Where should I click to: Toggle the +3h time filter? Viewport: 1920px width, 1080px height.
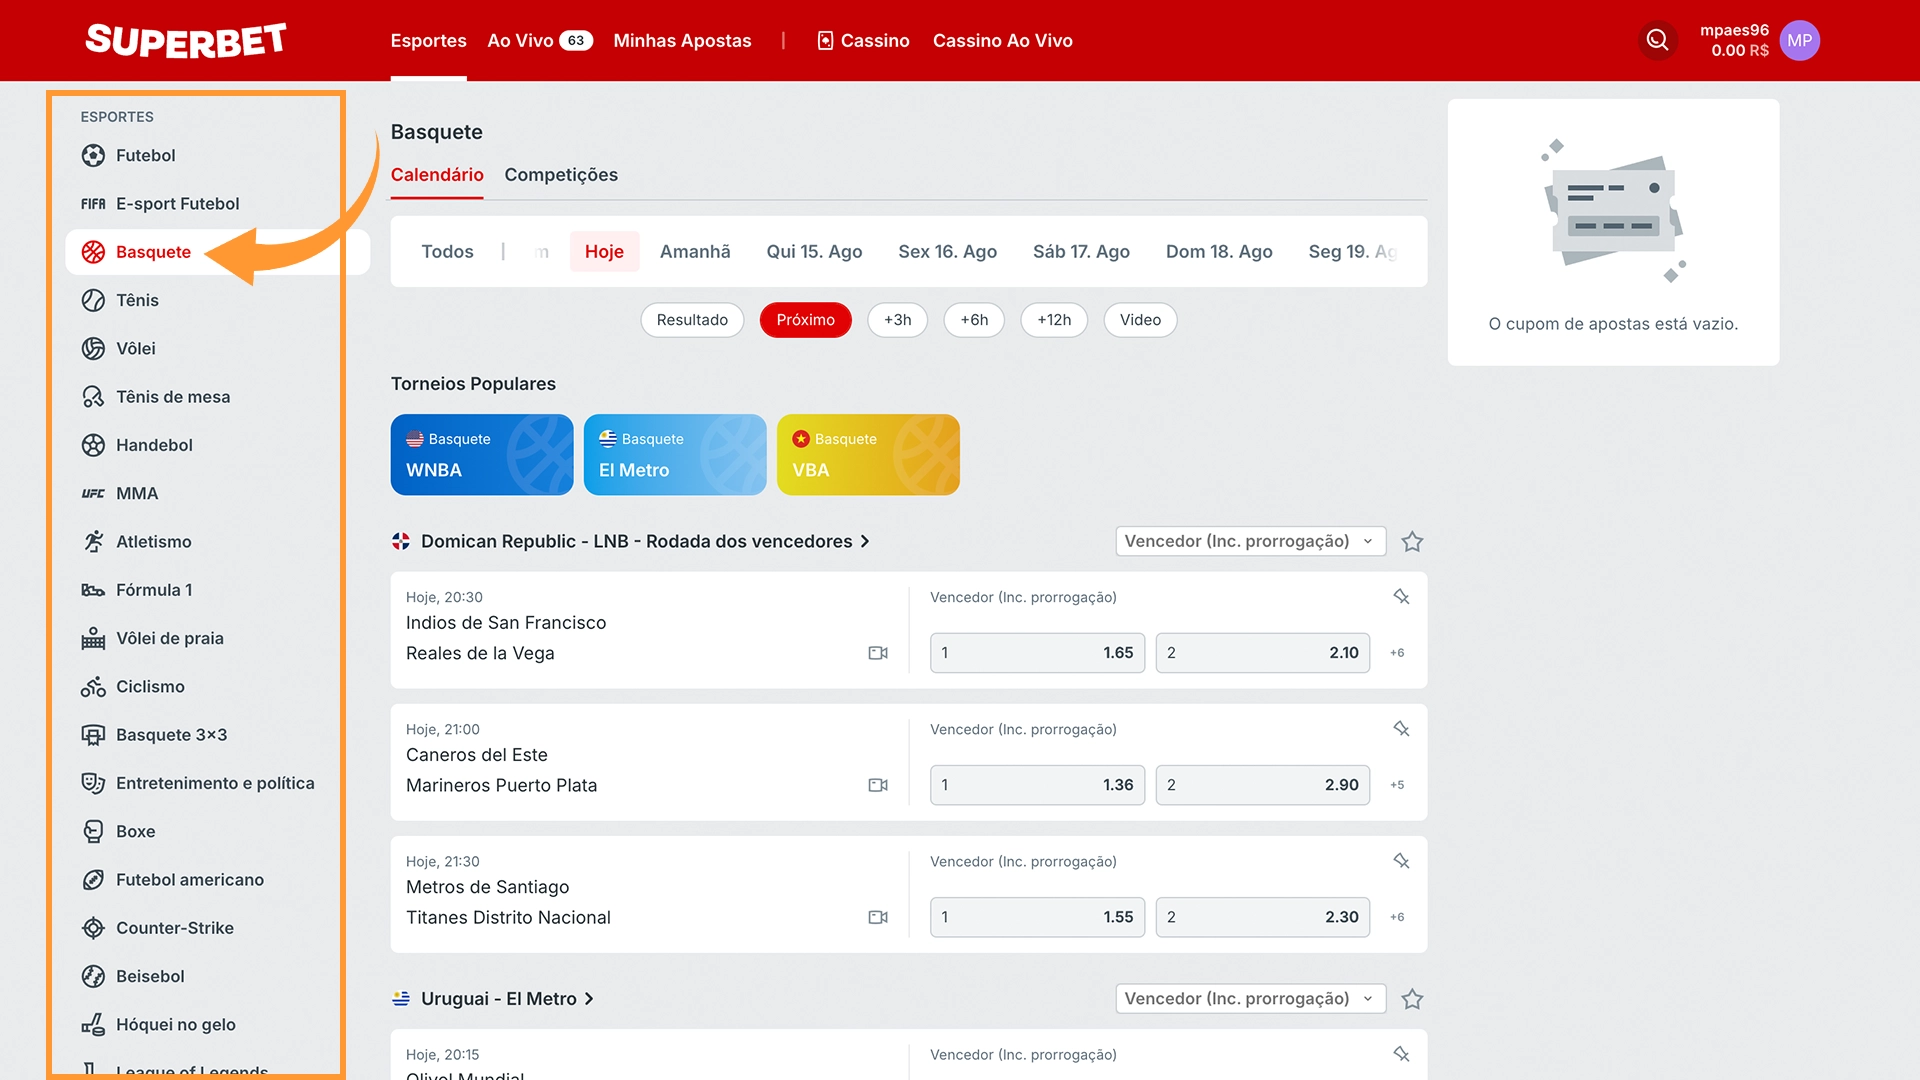click(897, 320)
